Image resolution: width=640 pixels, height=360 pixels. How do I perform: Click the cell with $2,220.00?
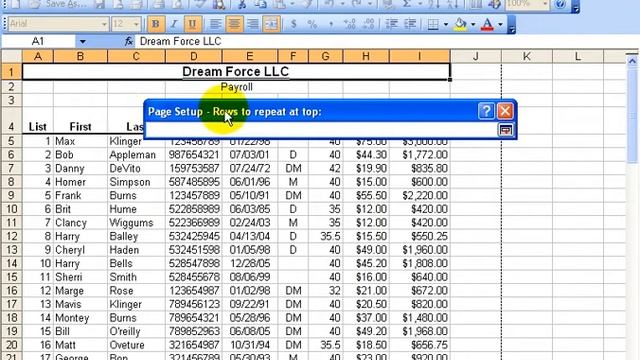420,196
